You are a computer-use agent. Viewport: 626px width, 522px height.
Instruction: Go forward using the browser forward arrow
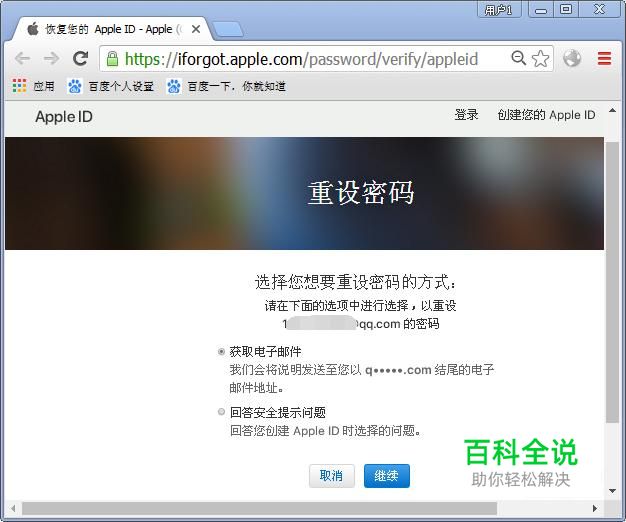[52, 59]
